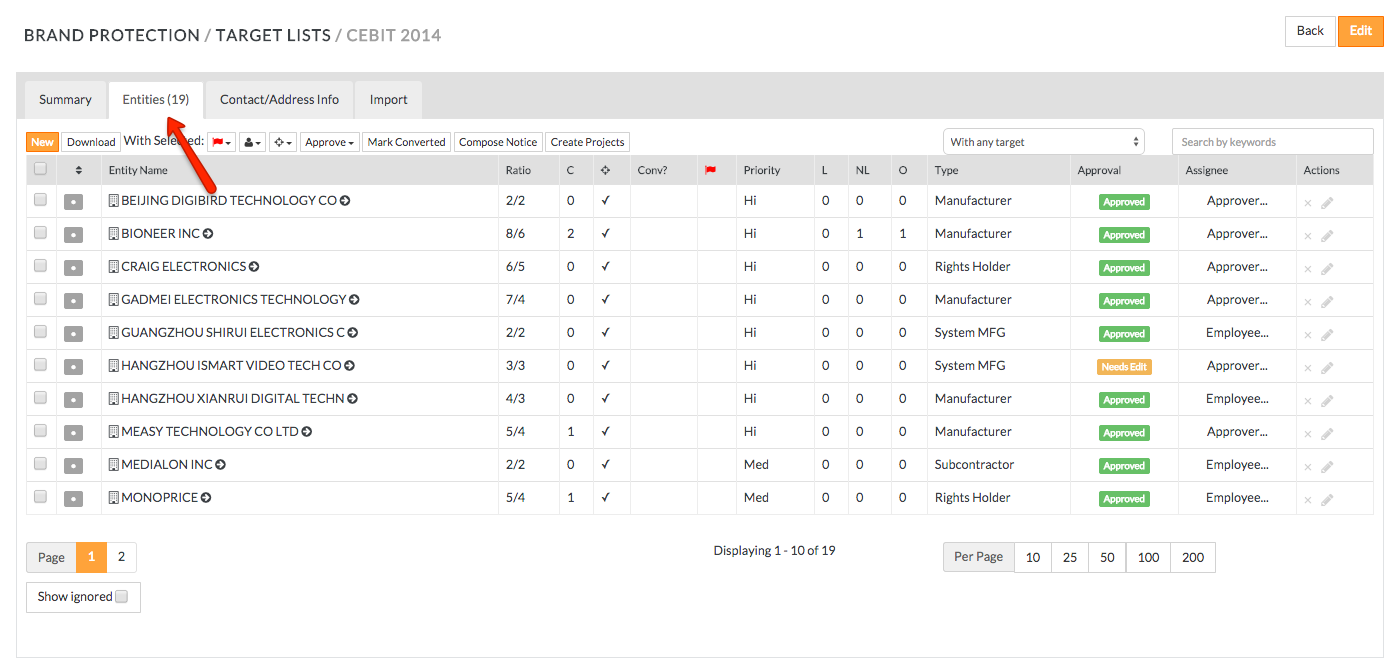Click the Search by keywords field
The height and width of the screenshot is (658, 1399).
tap(1277, 142)
